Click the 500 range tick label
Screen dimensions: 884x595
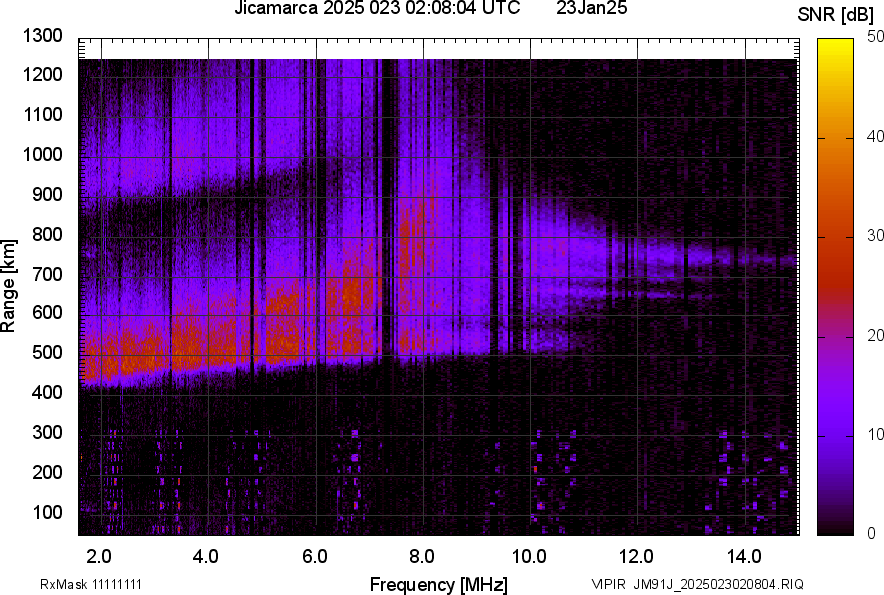coord(46,353)
